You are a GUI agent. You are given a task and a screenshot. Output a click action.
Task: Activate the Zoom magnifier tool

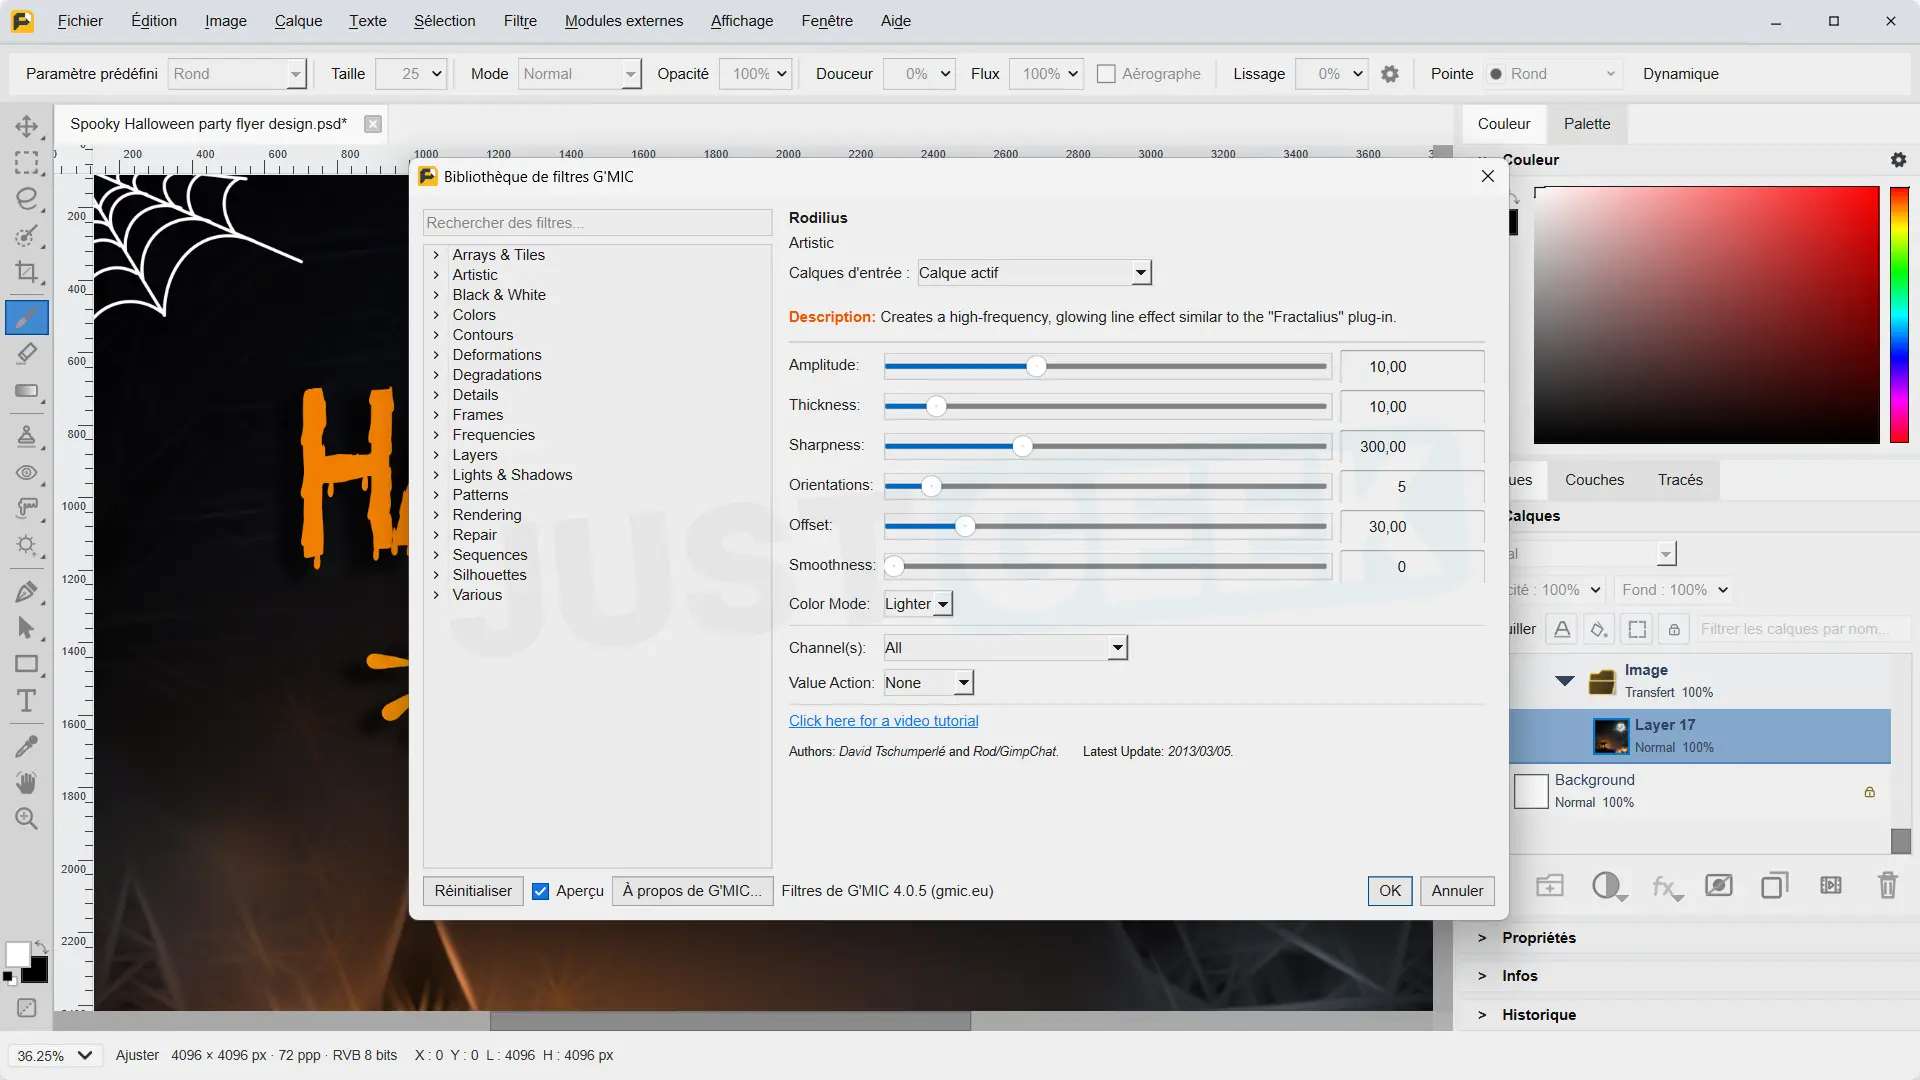27,819
